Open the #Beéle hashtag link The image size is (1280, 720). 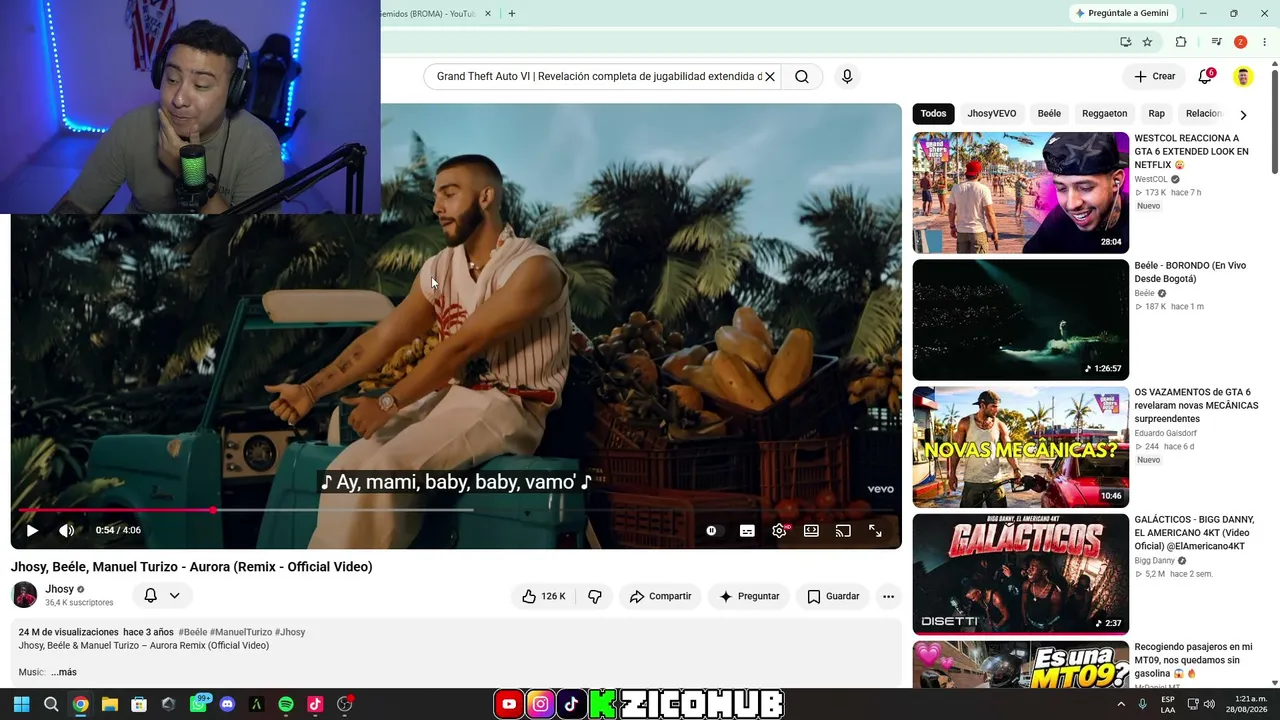[x=193, y=632]
